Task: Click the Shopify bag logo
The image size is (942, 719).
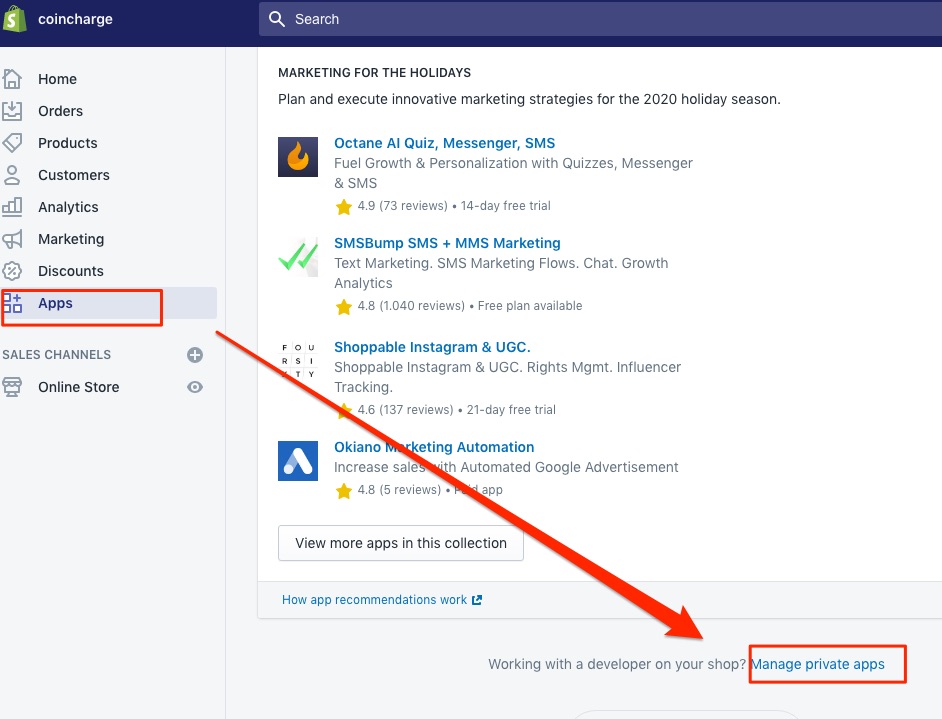Action: pyautogui.click(x=14, y=19)
